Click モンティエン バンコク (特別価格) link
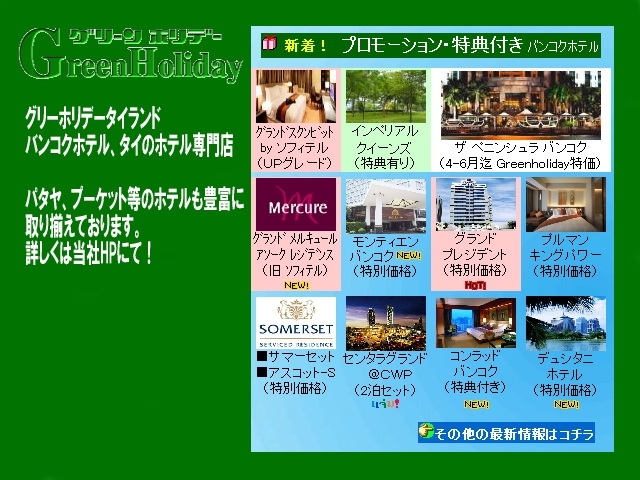Viewport: 640px width, 480px height. coord(385,256)
